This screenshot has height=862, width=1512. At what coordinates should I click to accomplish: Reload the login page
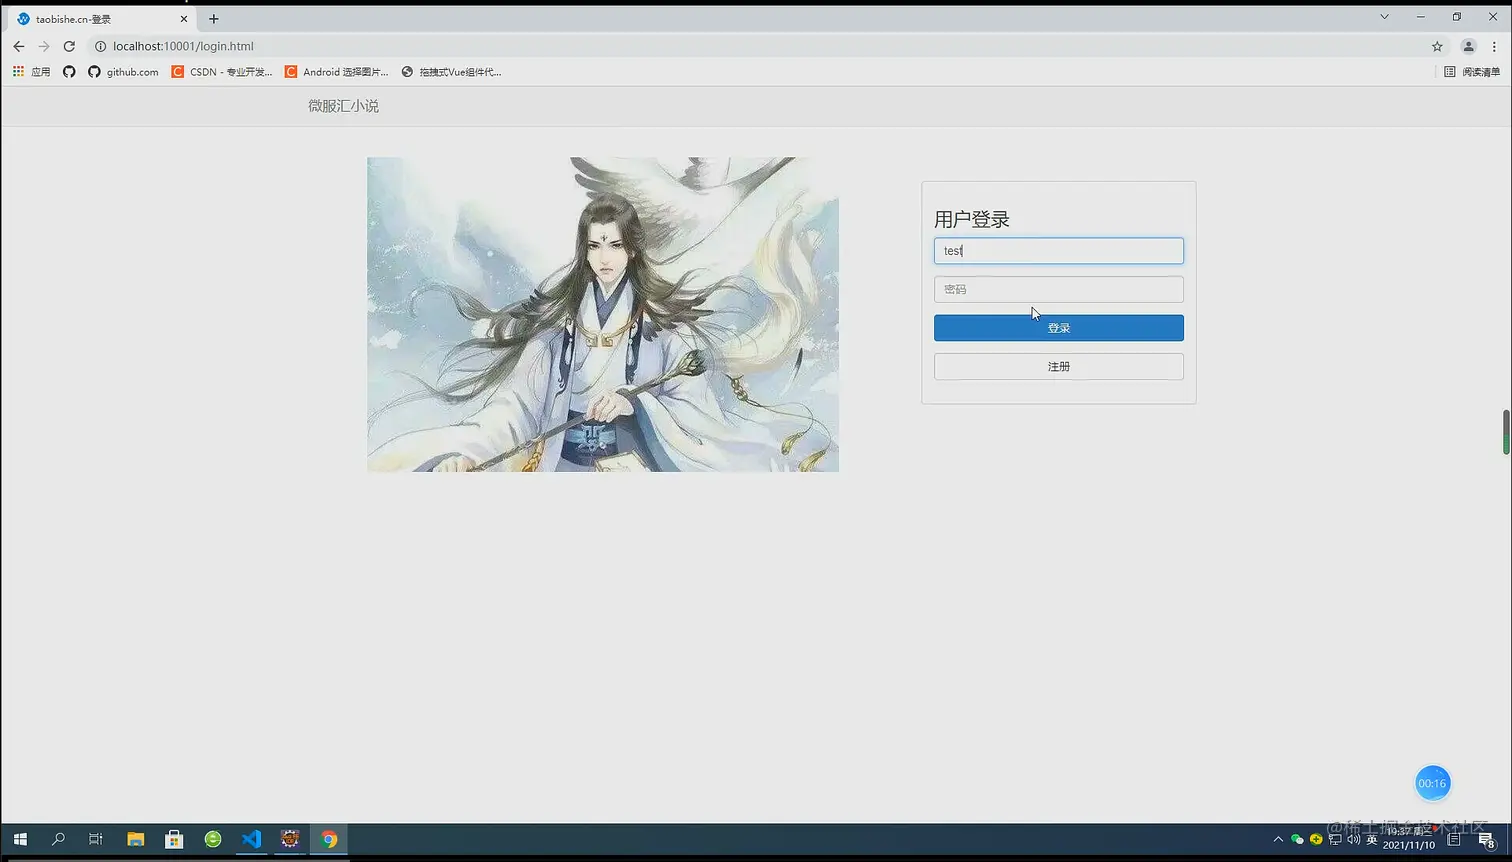pyautogui.click(x=69, y=46)
